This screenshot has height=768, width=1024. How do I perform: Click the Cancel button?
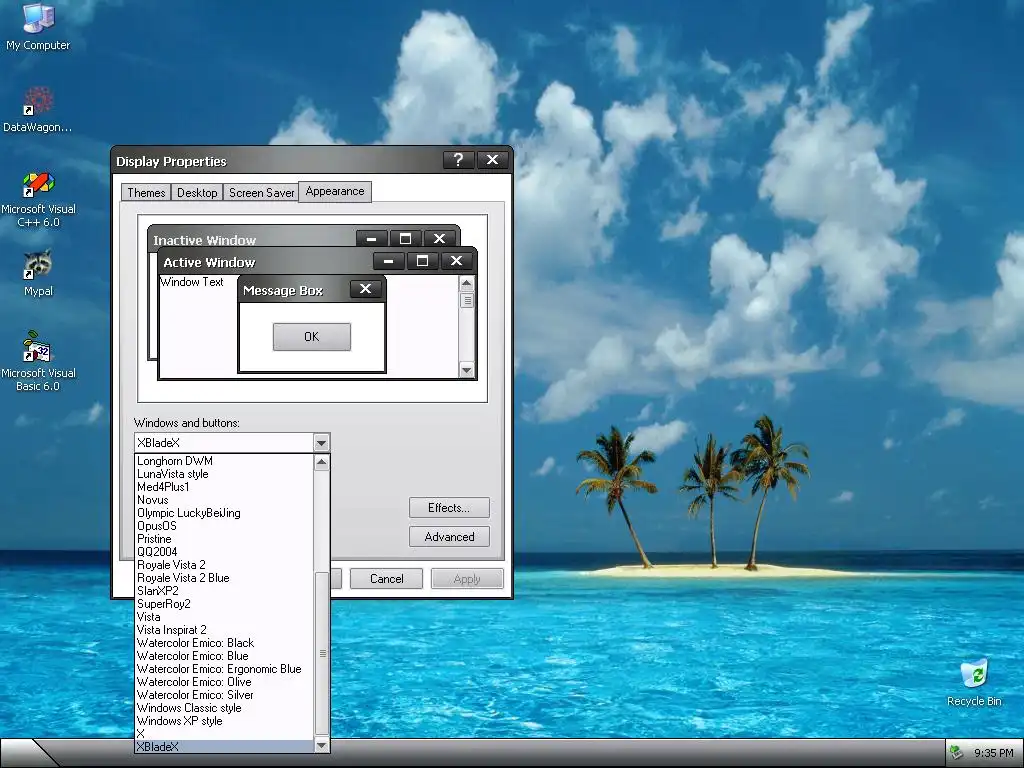click(386, 579)
